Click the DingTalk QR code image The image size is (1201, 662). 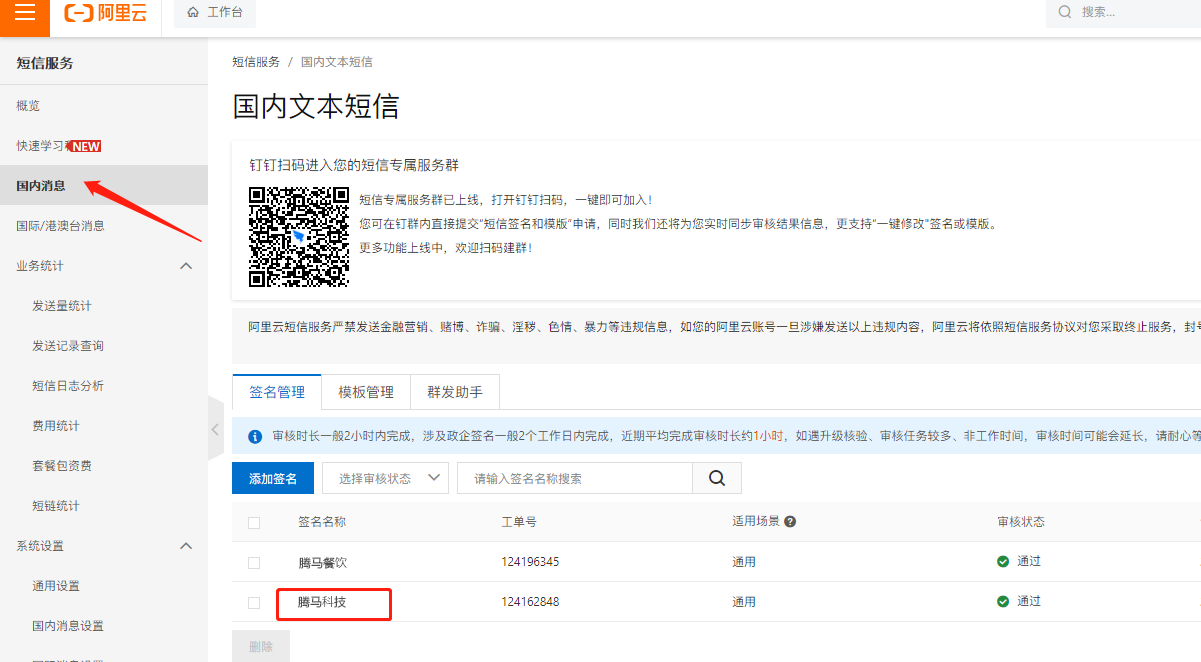[x=298, y=237]
